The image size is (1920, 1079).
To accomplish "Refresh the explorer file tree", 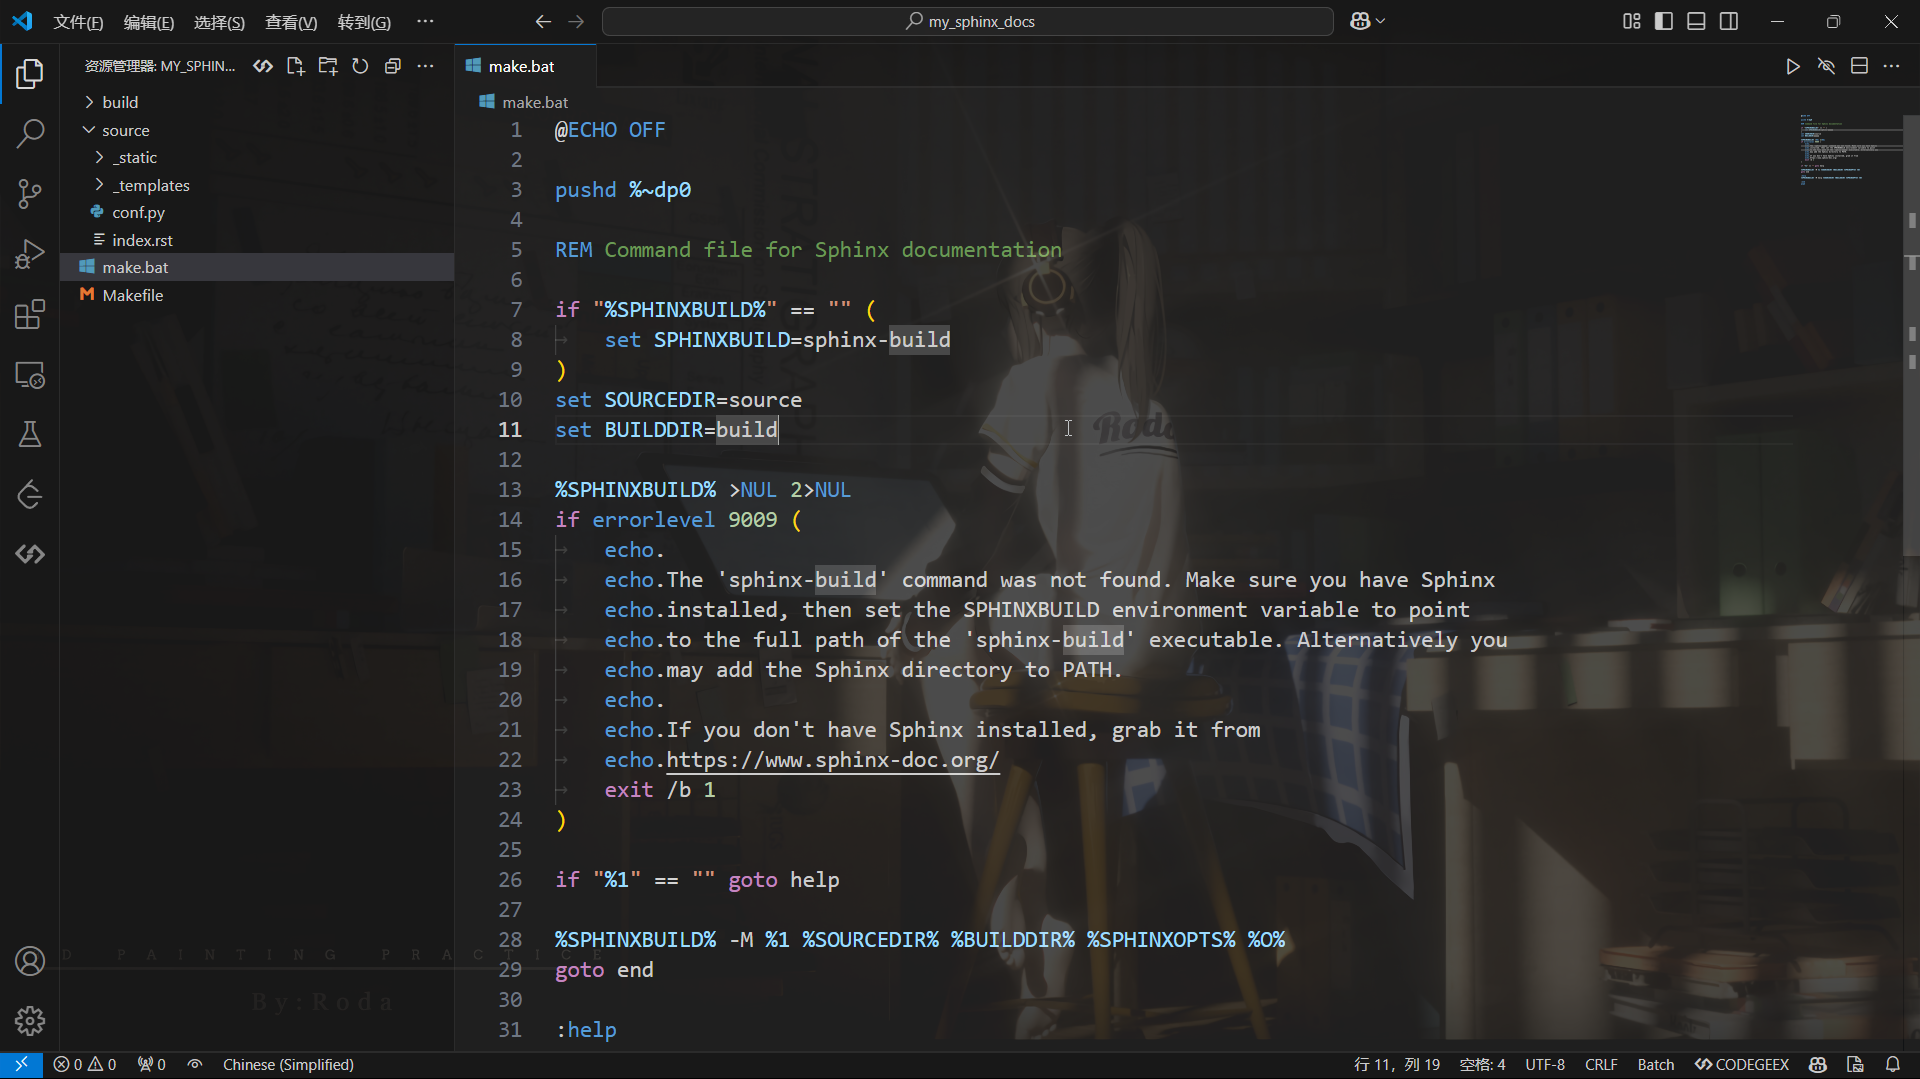I will [x=360, y=66].
